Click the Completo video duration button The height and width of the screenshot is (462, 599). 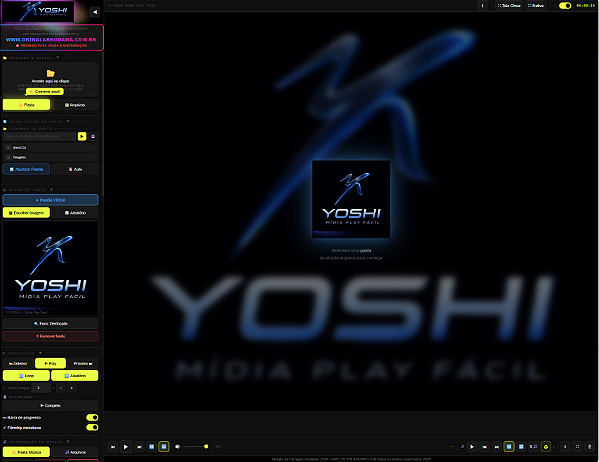(x=50, y=405)
